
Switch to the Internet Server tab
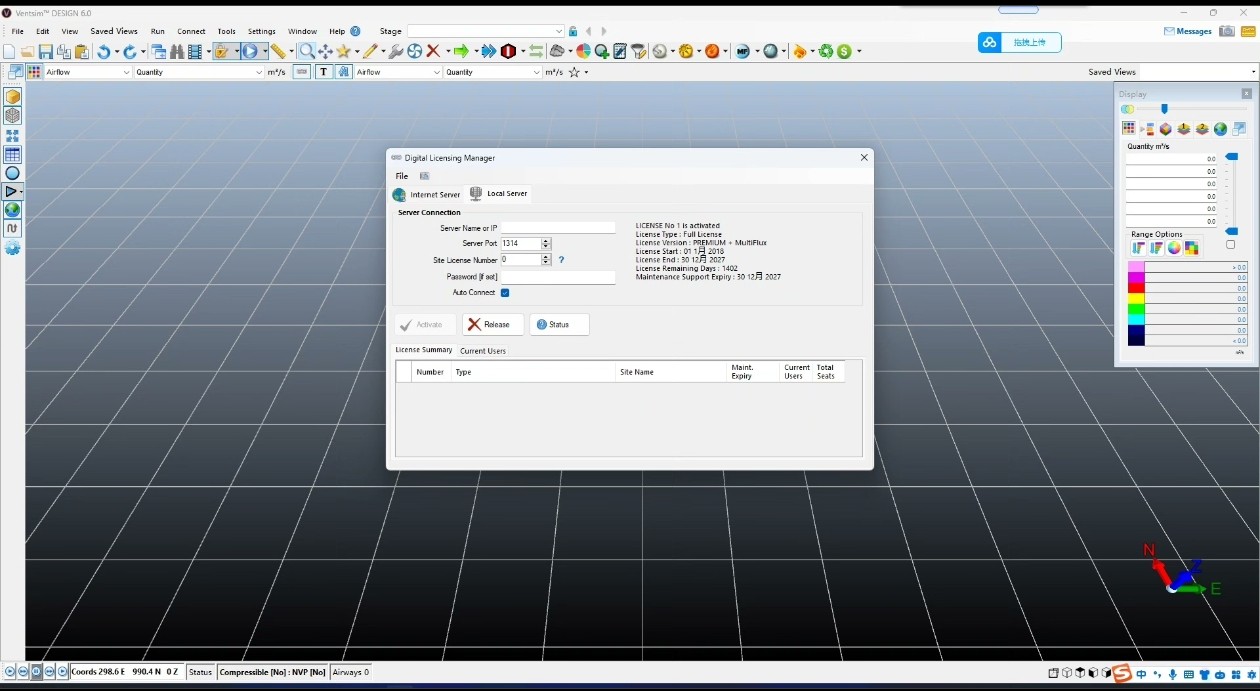click(x=426, y=195)
